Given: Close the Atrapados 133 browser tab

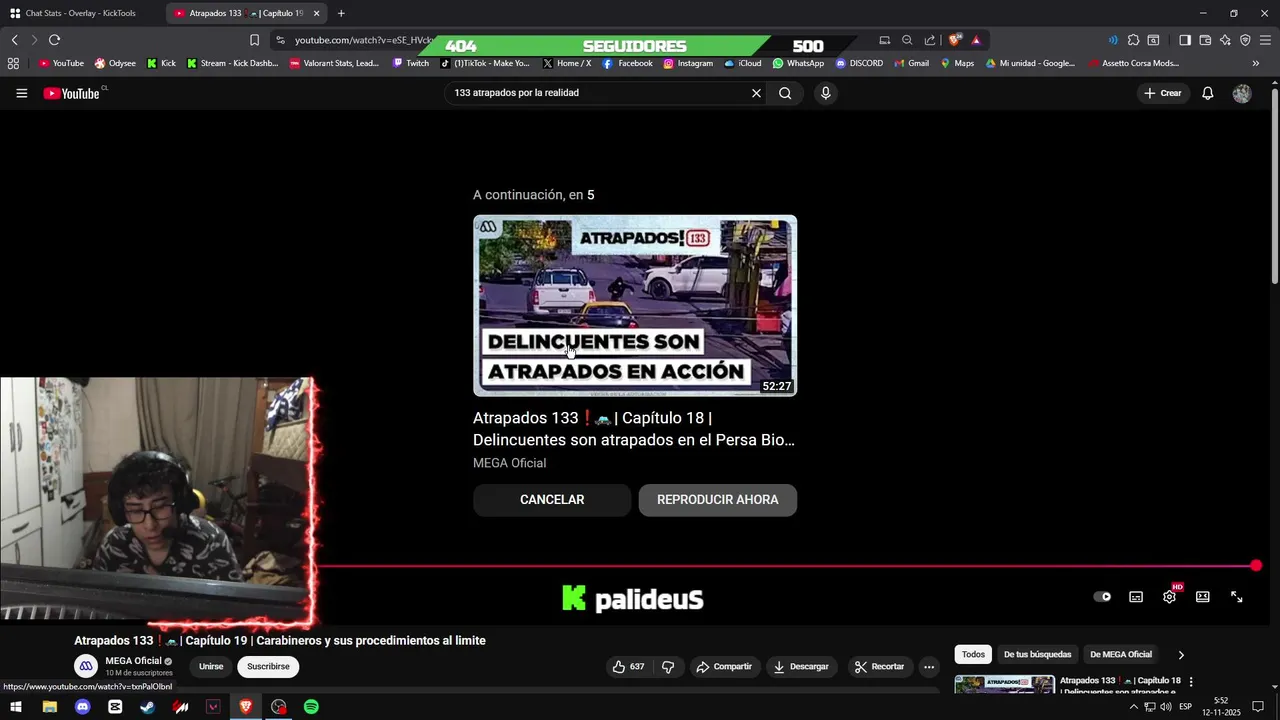Looking at the screenshot, I should (x=316, y=13).
